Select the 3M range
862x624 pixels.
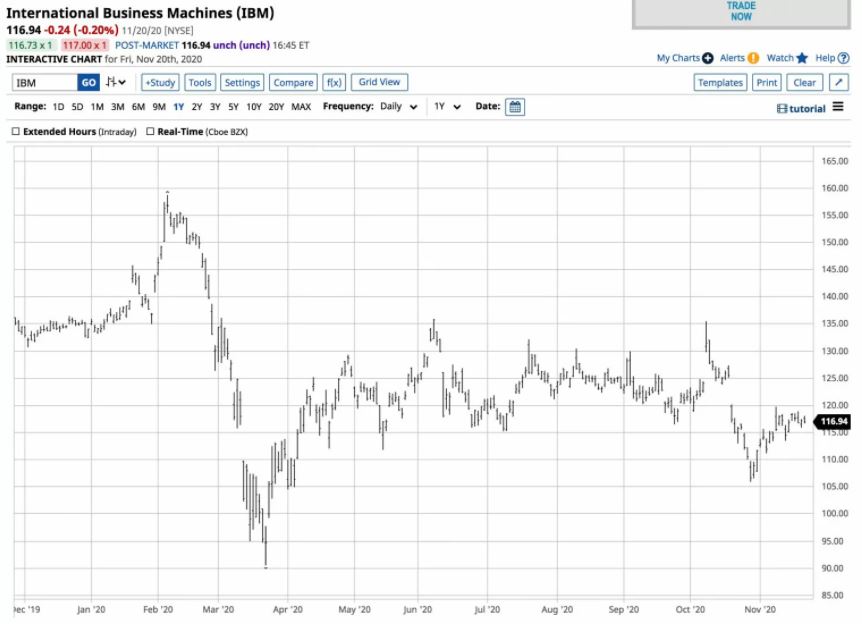coord(118,107)
